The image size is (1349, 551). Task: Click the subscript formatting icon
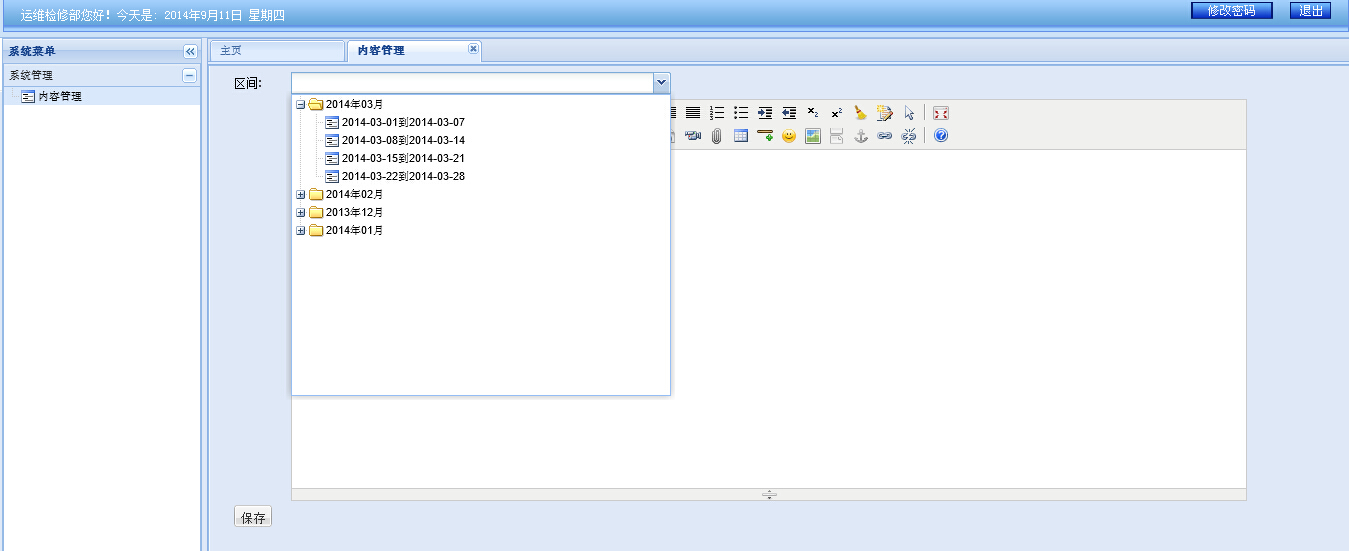point(813,113)
